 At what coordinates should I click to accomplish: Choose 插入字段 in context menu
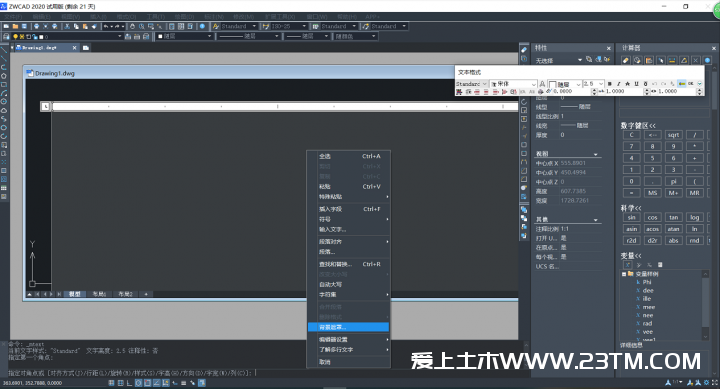pos(349,209)
